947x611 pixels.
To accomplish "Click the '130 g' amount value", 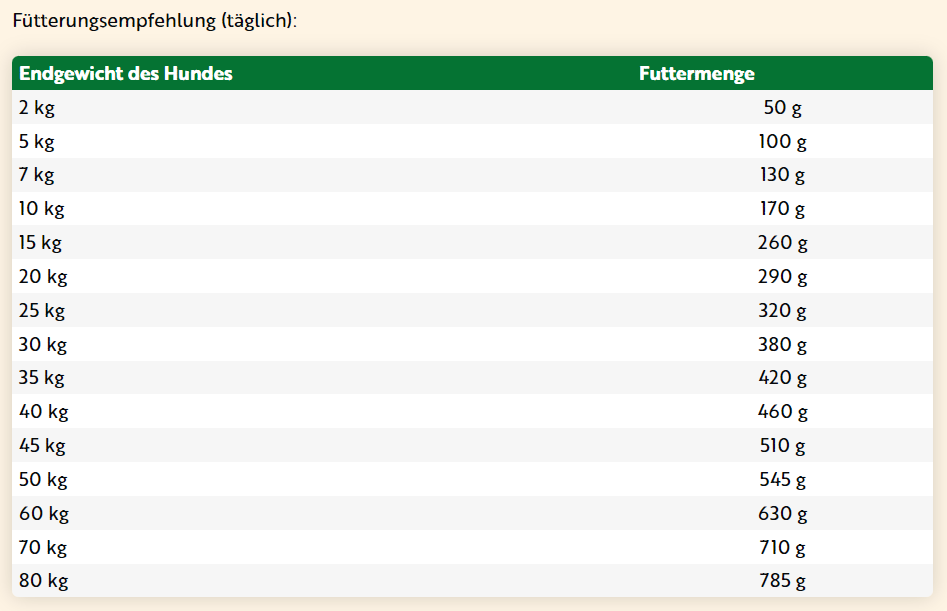I will [x=782, y=176].
